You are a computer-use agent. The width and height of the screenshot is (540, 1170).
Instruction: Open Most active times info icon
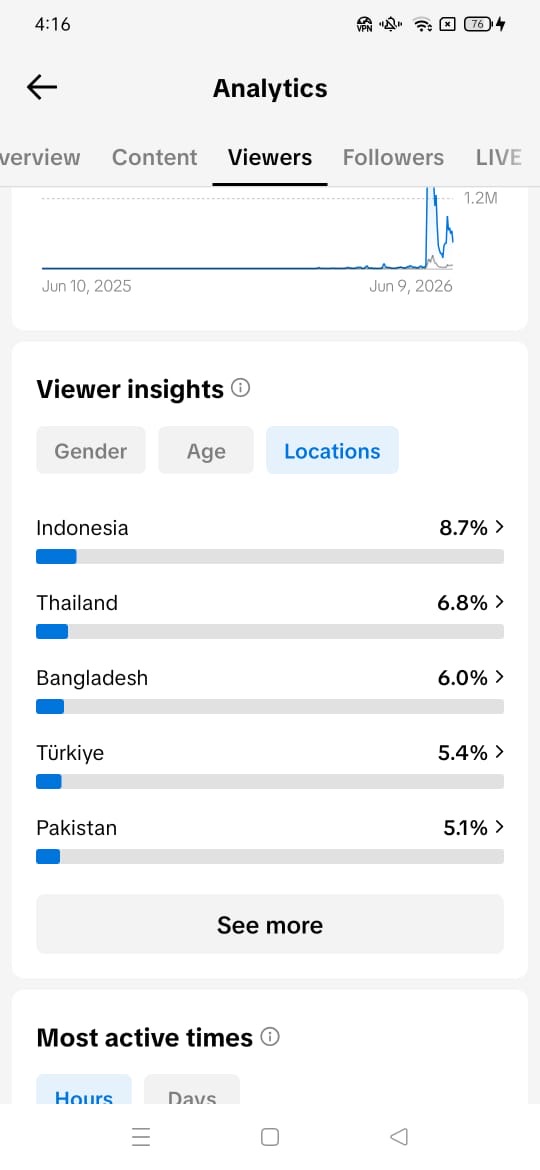[x=270, y=1036]
